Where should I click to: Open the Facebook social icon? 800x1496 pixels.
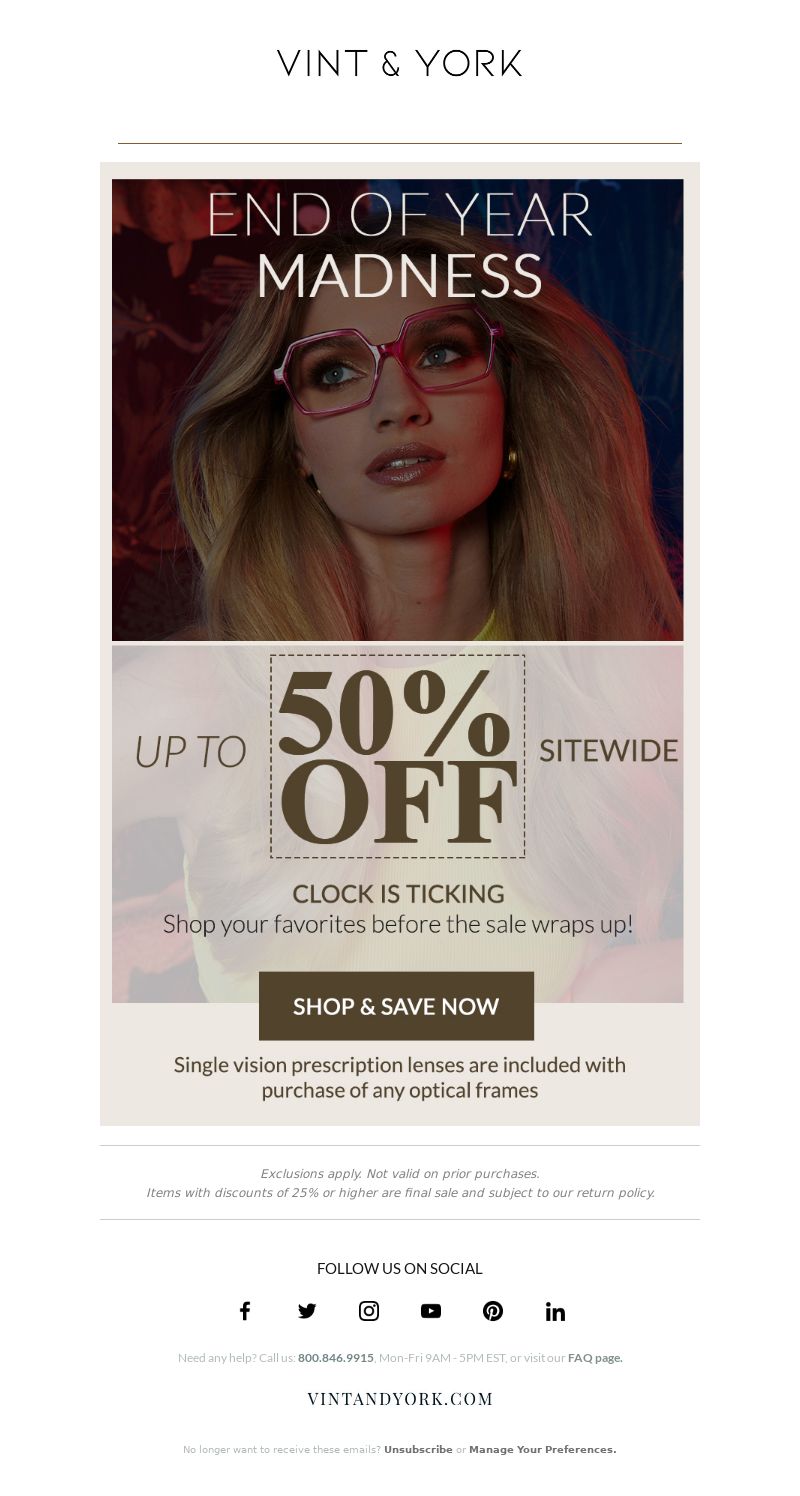[245, 1311]
